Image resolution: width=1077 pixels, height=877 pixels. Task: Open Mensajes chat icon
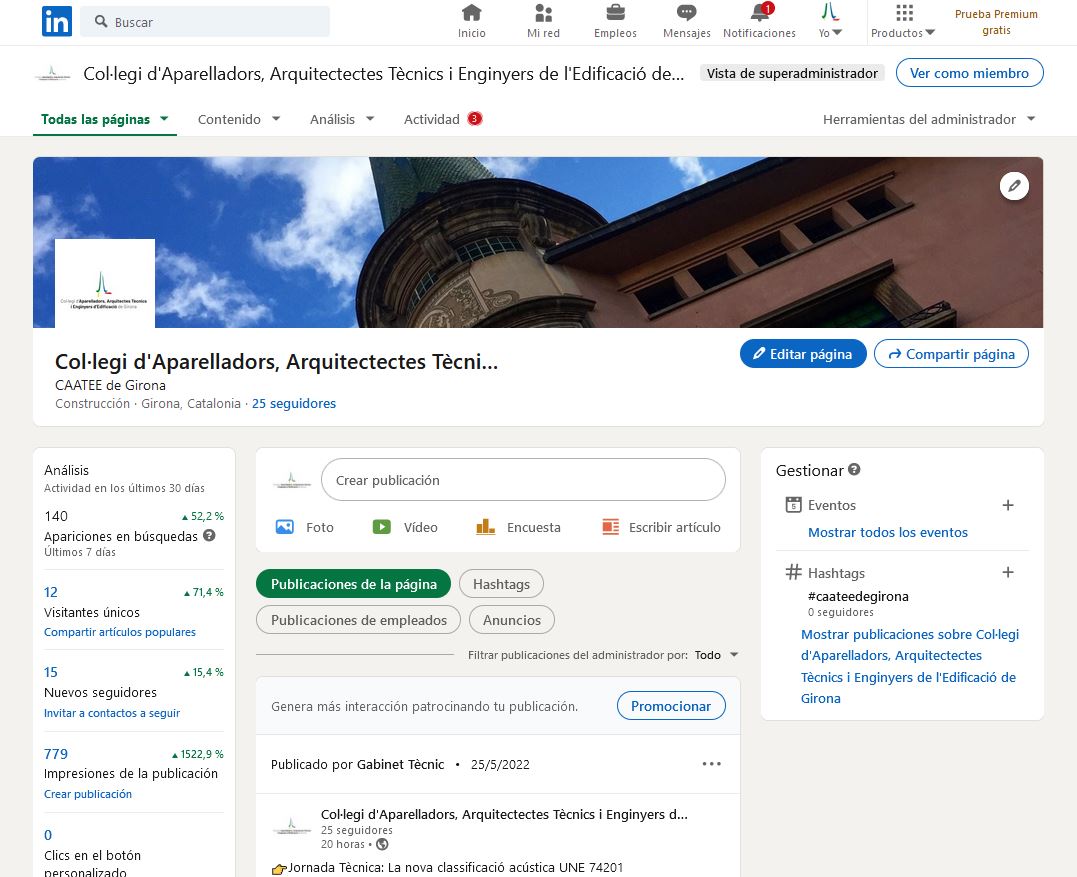(x=686, y=21)
